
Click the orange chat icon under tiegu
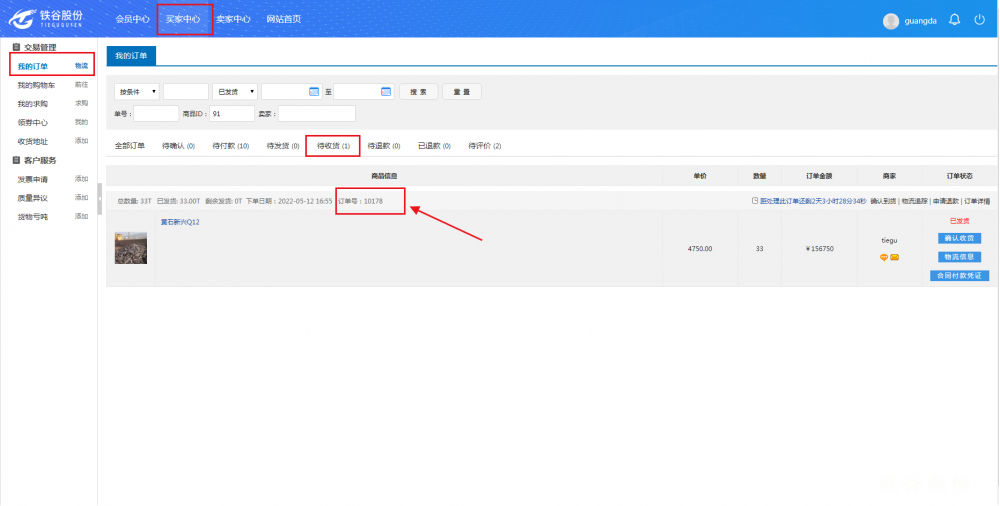click(884, 257)
